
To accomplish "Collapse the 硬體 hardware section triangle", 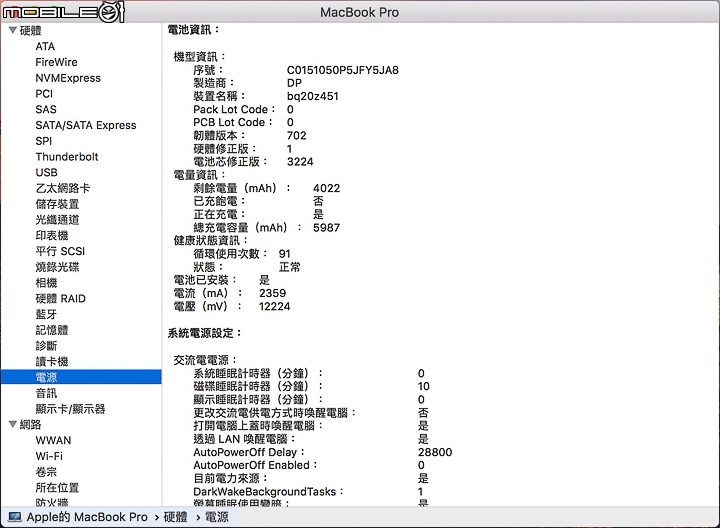I will [13, 30].
